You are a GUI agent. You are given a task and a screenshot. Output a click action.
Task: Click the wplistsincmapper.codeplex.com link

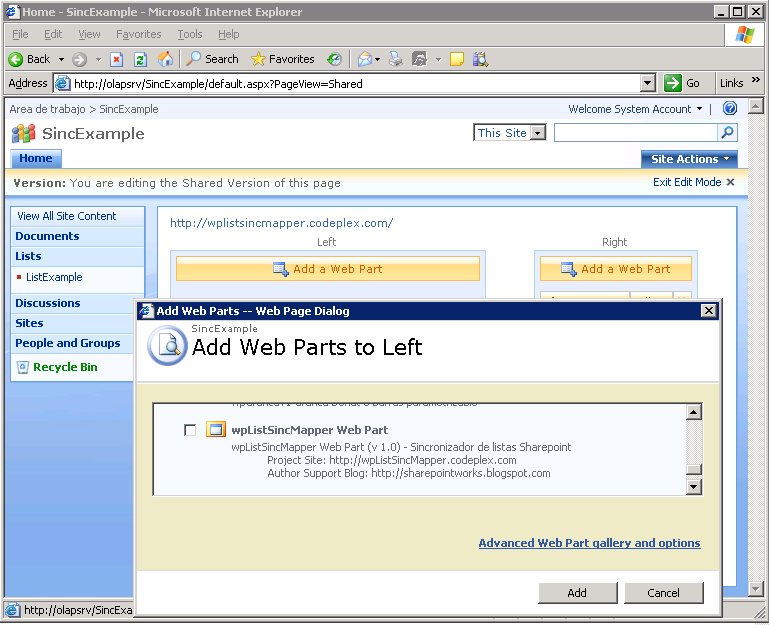pos(282,223)
